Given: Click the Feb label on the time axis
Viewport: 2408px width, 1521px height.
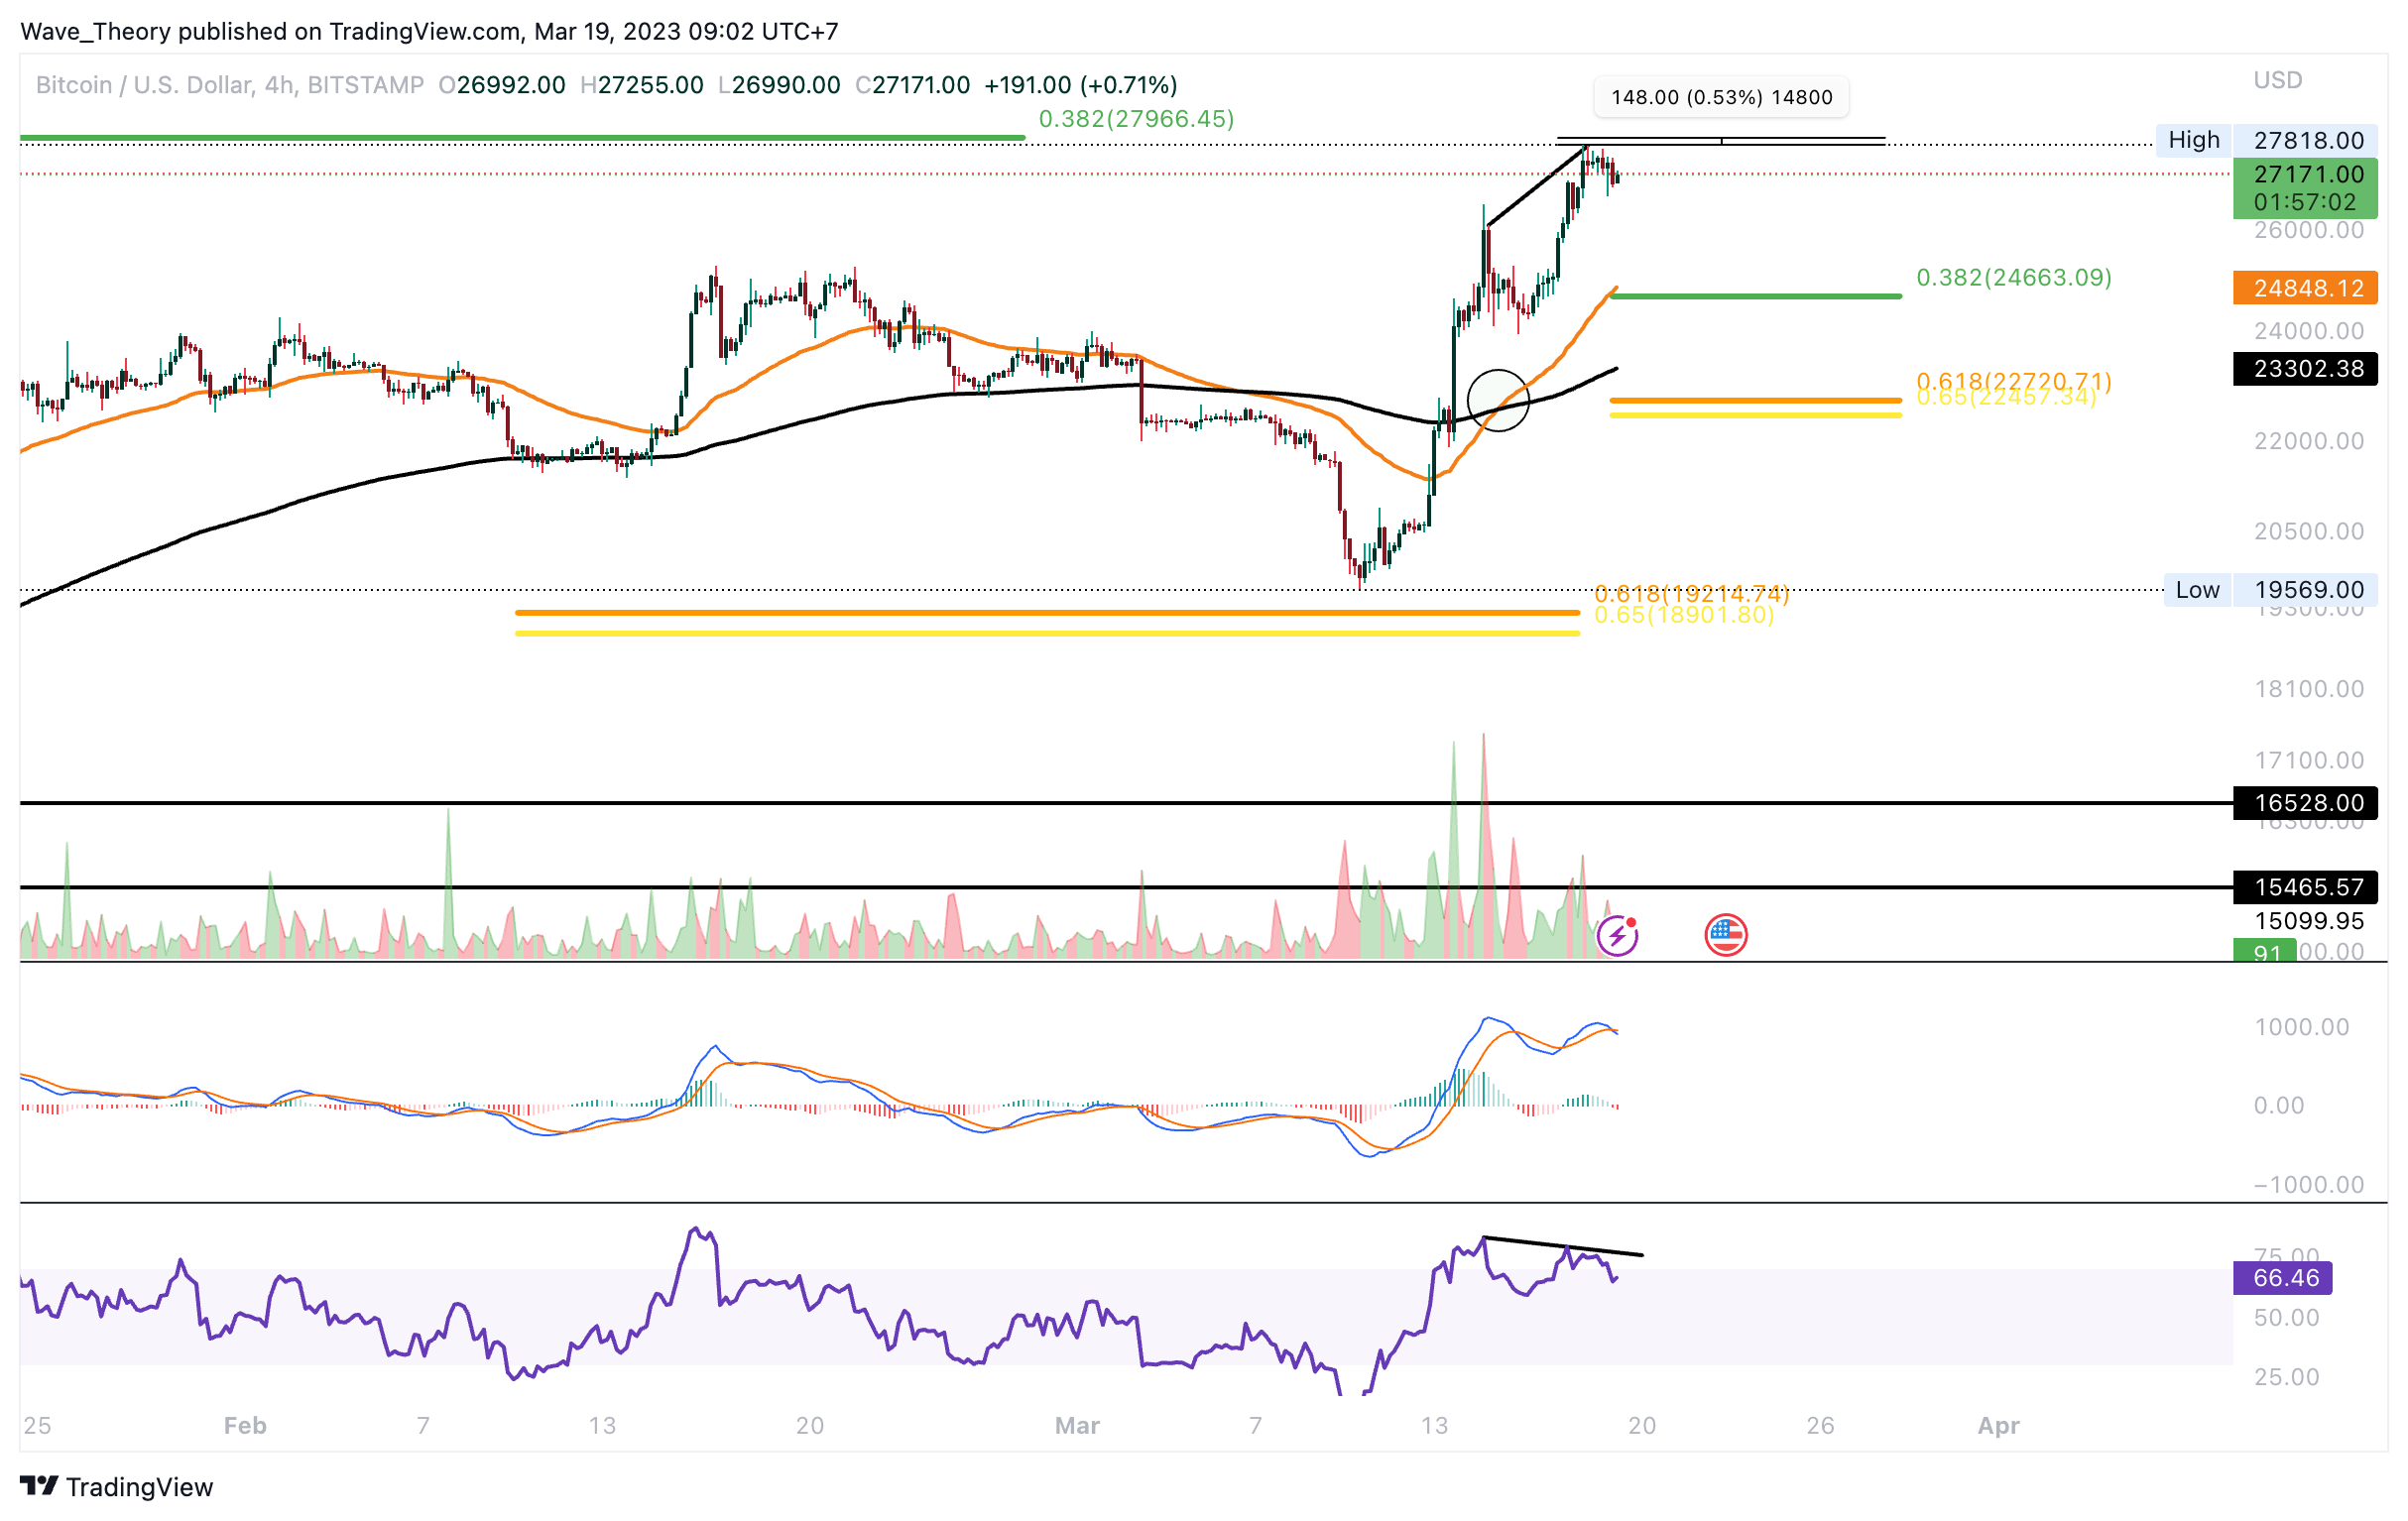Looking at the screenshot, I should point(245,1426).
